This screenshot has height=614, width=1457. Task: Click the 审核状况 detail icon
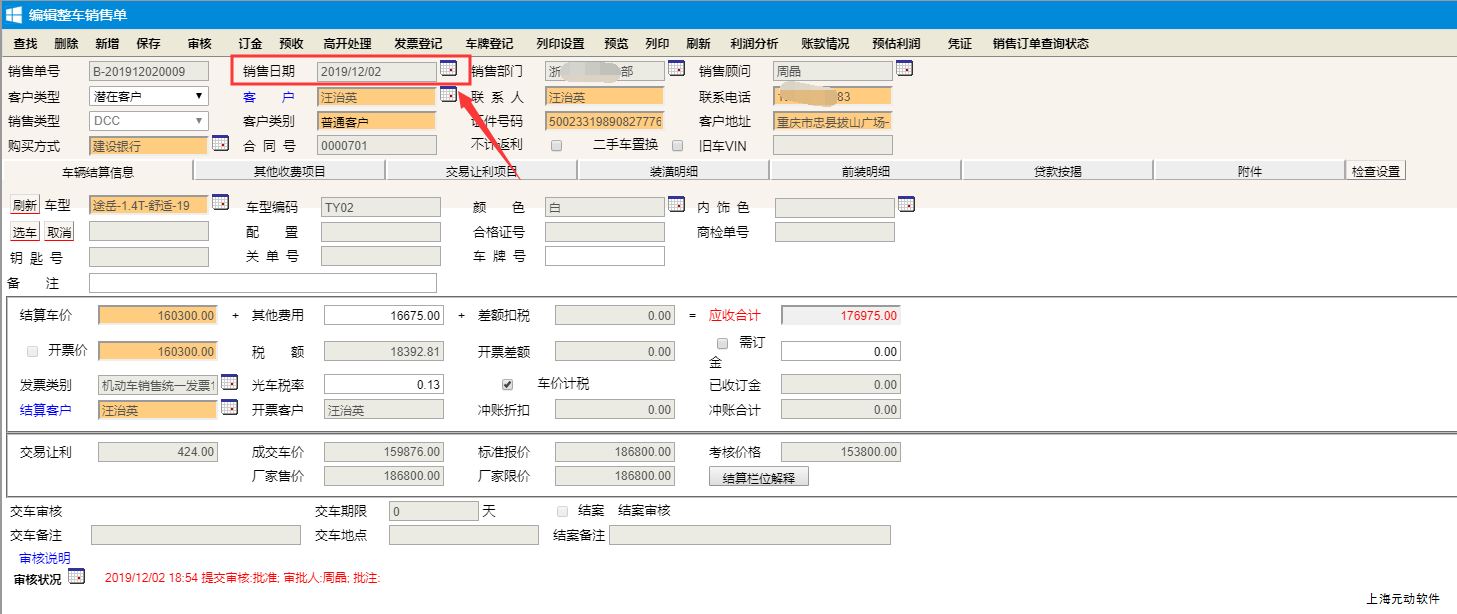pos(77,576)
